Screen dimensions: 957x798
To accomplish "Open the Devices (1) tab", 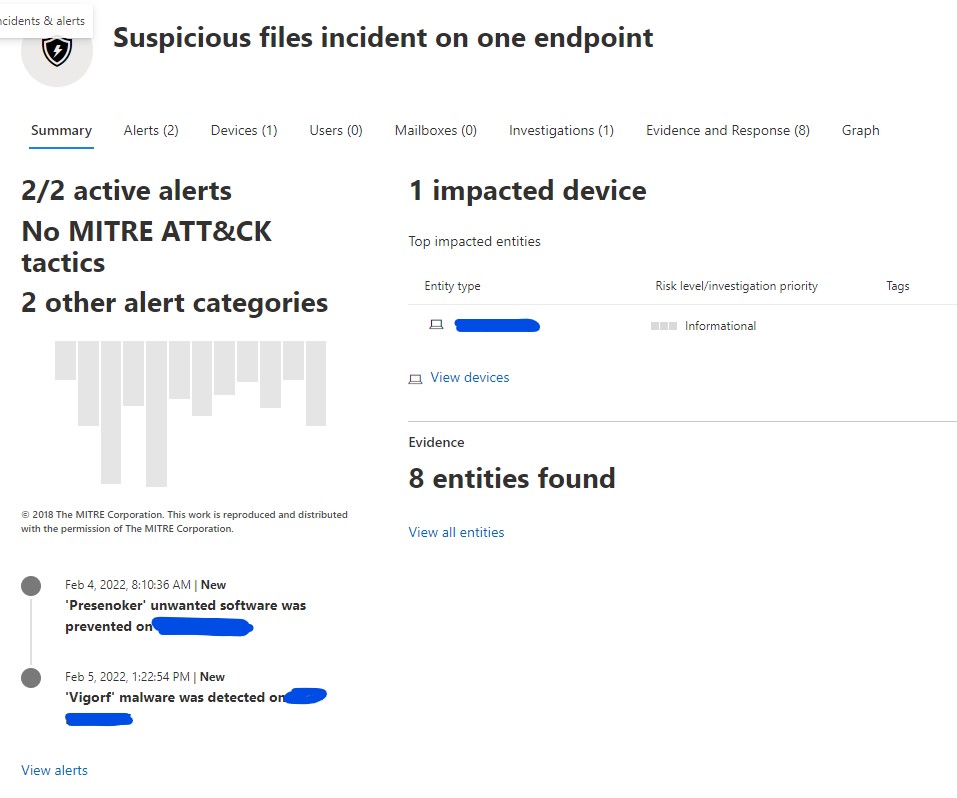I will click(x=244, y=130).
